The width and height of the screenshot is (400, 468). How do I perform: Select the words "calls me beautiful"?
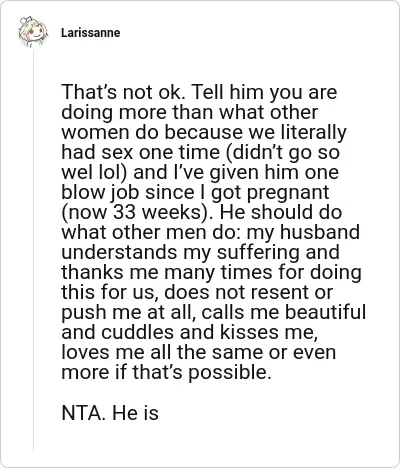coord(284,312)
